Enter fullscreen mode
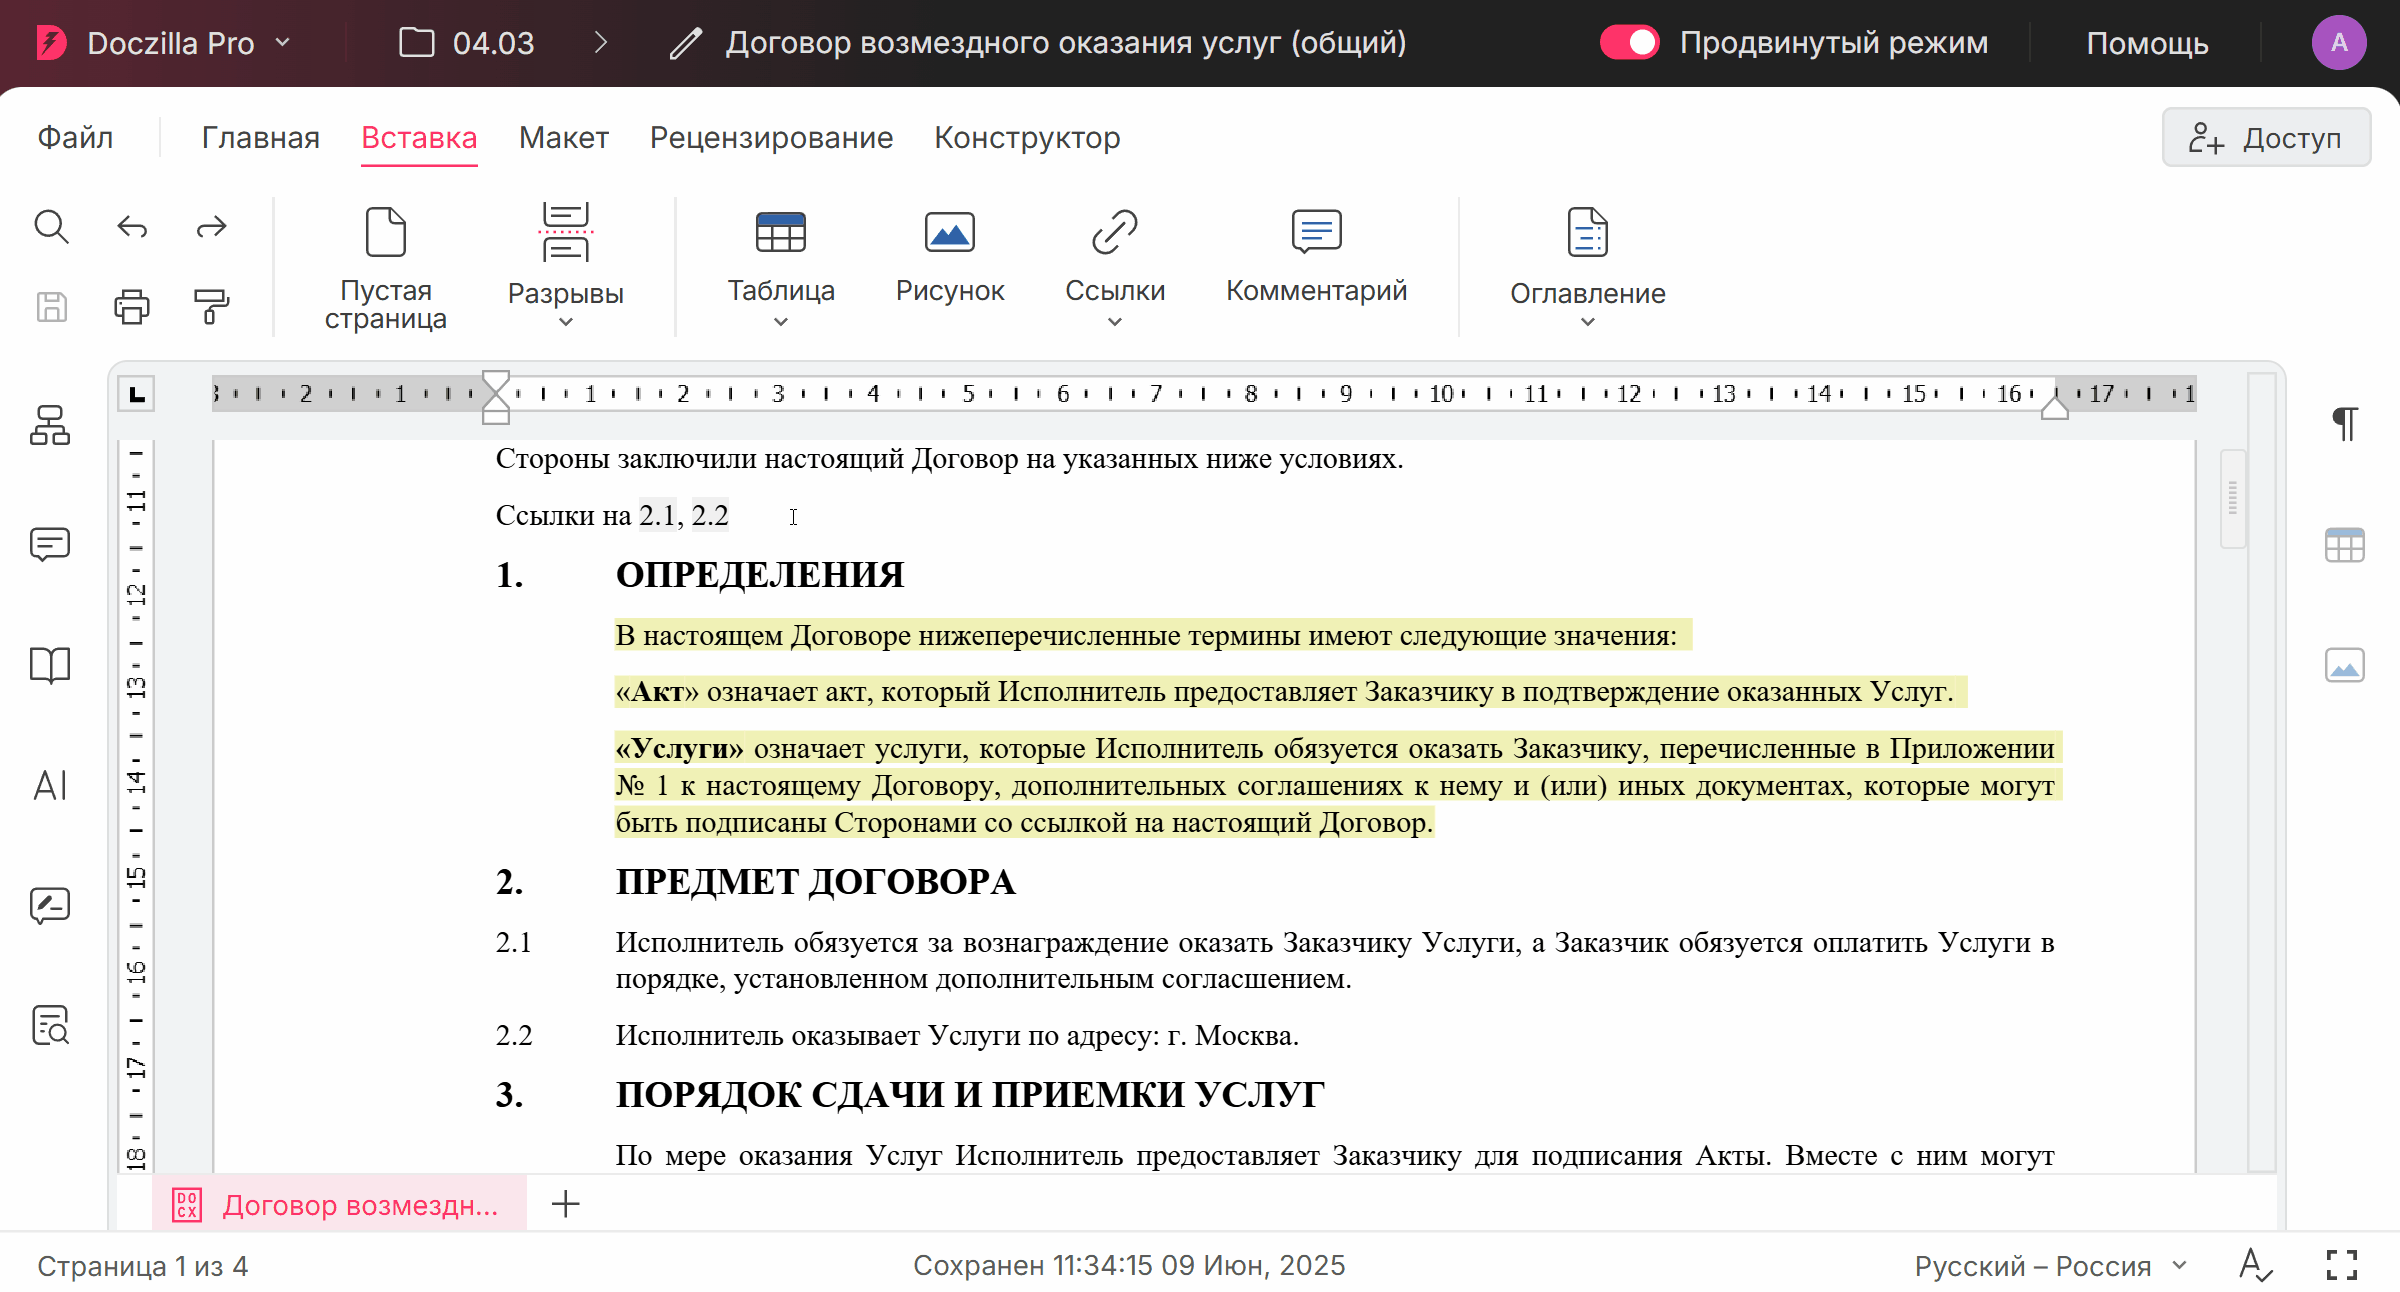 [x=2342, y=1266]
